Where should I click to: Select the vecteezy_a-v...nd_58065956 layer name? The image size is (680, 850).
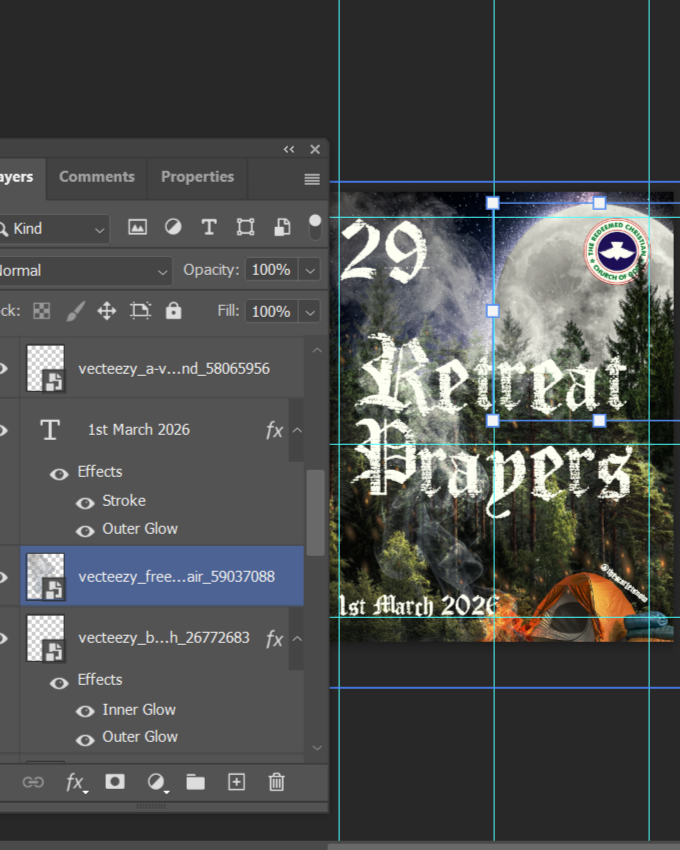pyautogui.click(x=174, y=369)
